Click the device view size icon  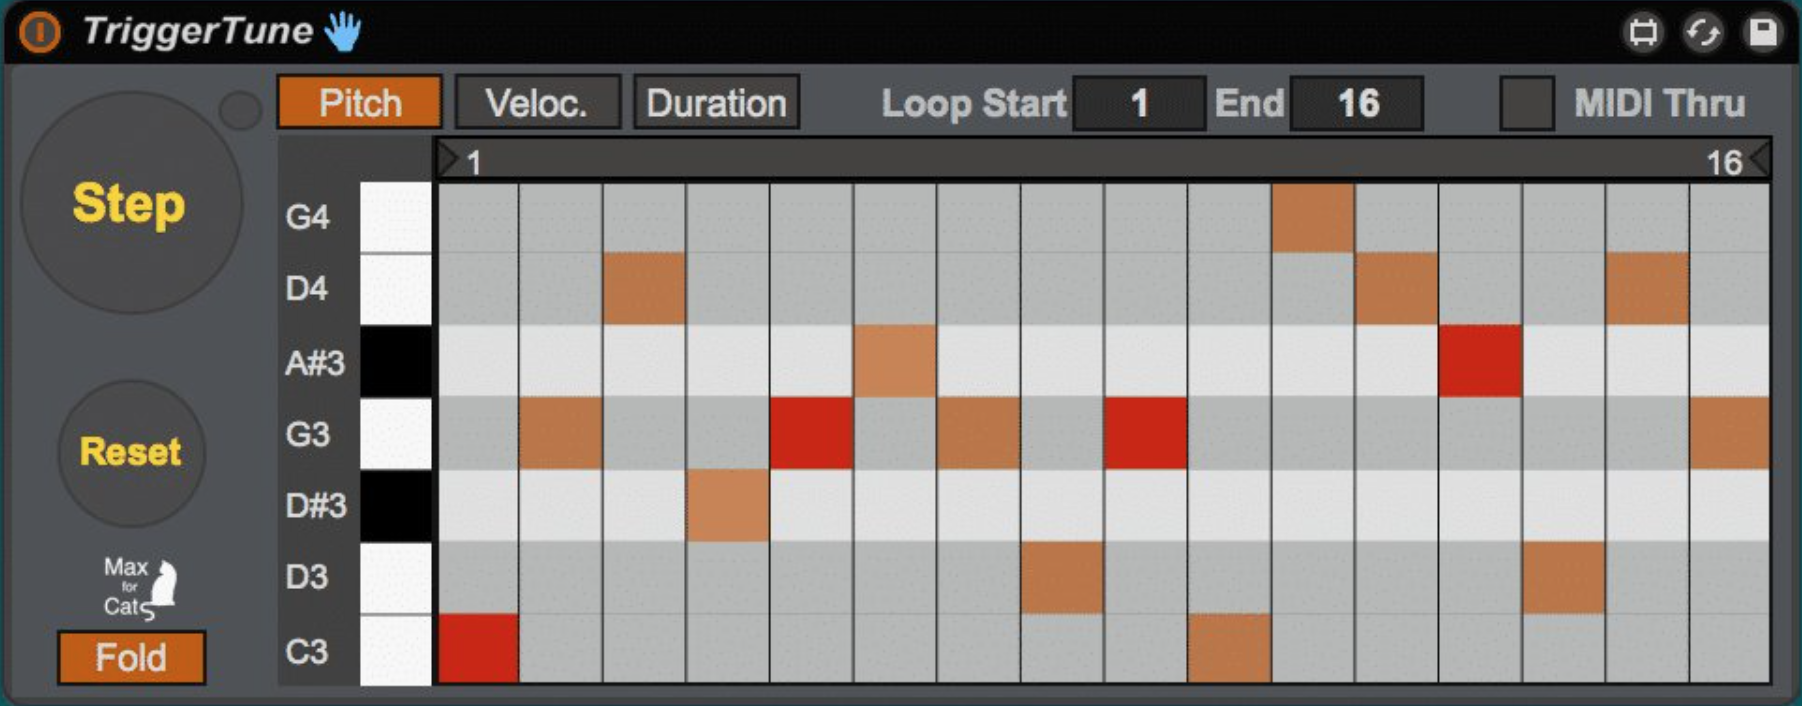point(1642,32)
